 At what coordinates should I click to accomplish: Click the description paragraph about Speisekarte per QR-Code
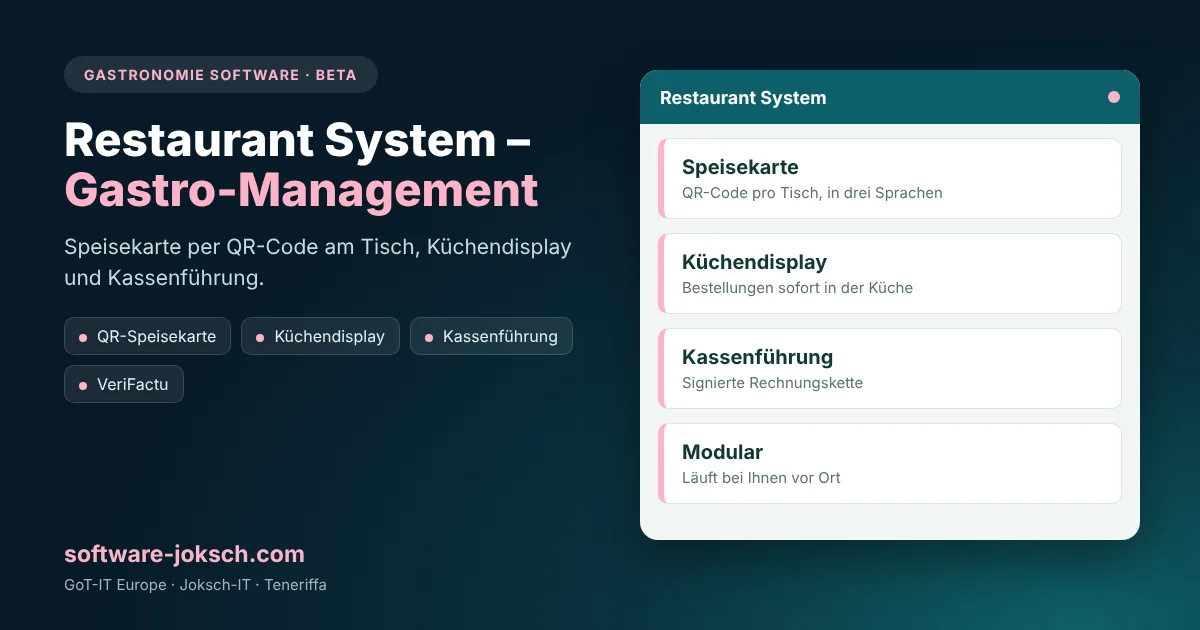tap(318, 262)
